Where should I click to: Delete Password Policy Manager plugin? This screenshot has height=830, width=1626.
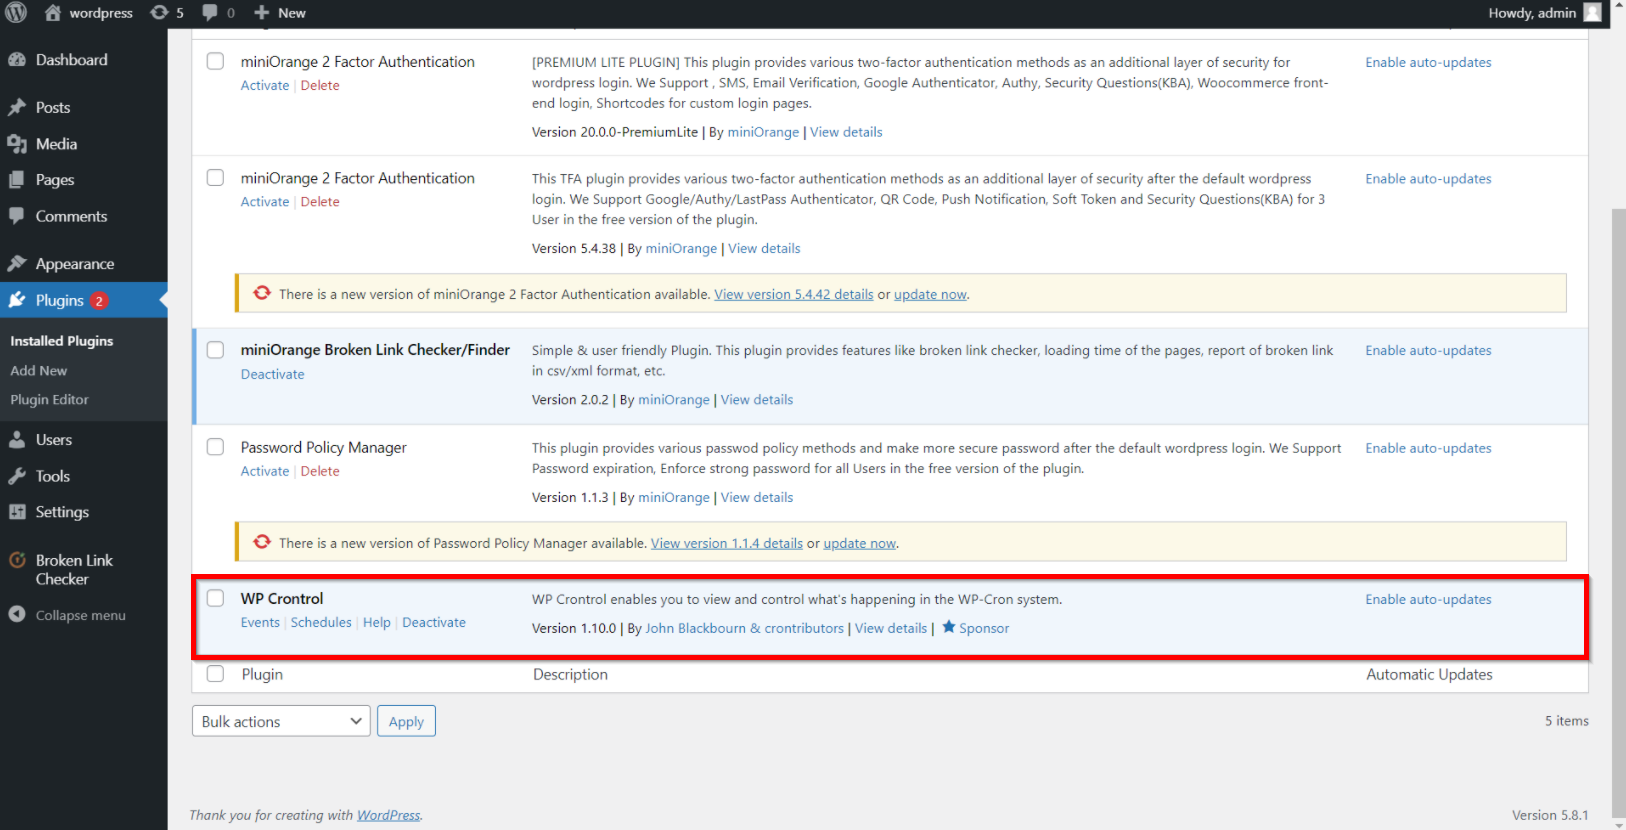320,471
